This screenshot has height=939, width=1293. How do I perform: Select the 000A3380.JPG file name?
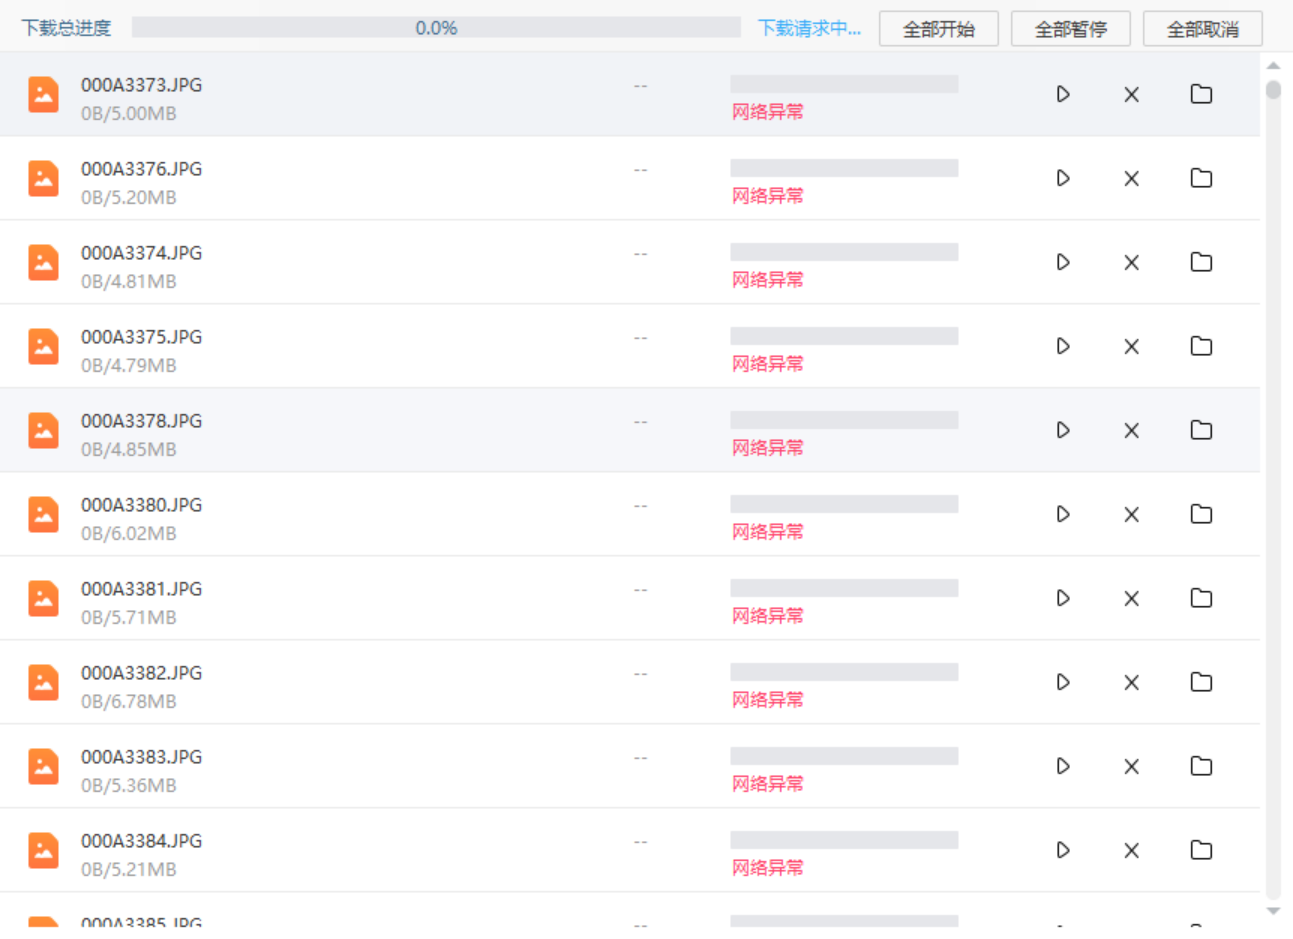pyautogui.click(x=141, y=505)
